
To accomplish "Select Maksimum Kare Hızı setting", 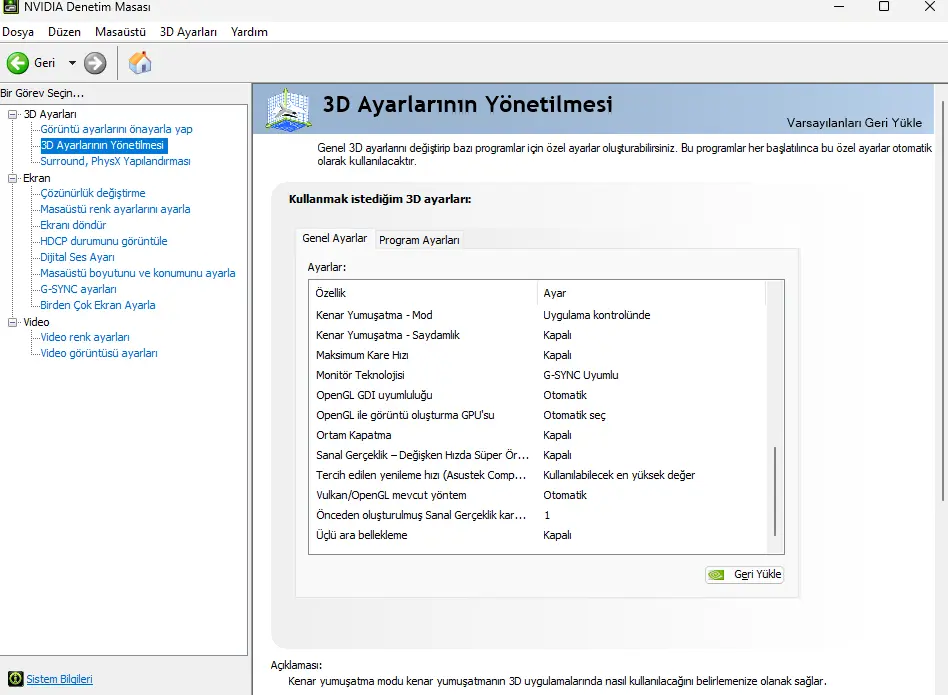I will tap(538, 355).
